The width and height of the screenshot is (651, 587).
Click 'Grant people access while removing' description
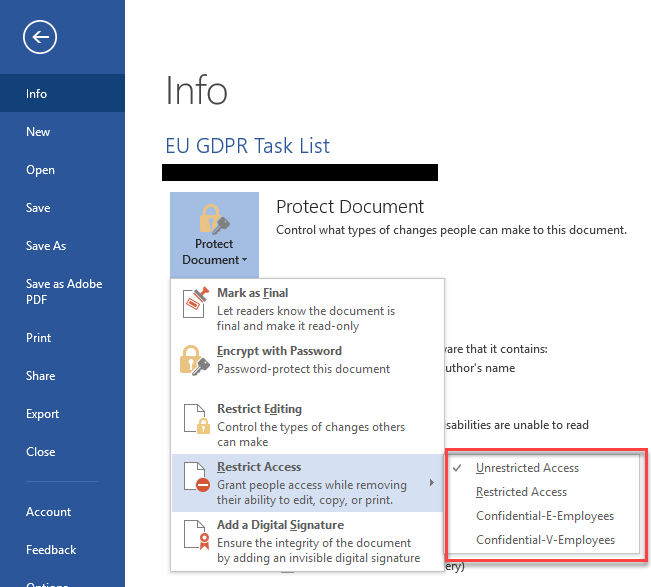[312, 492]
